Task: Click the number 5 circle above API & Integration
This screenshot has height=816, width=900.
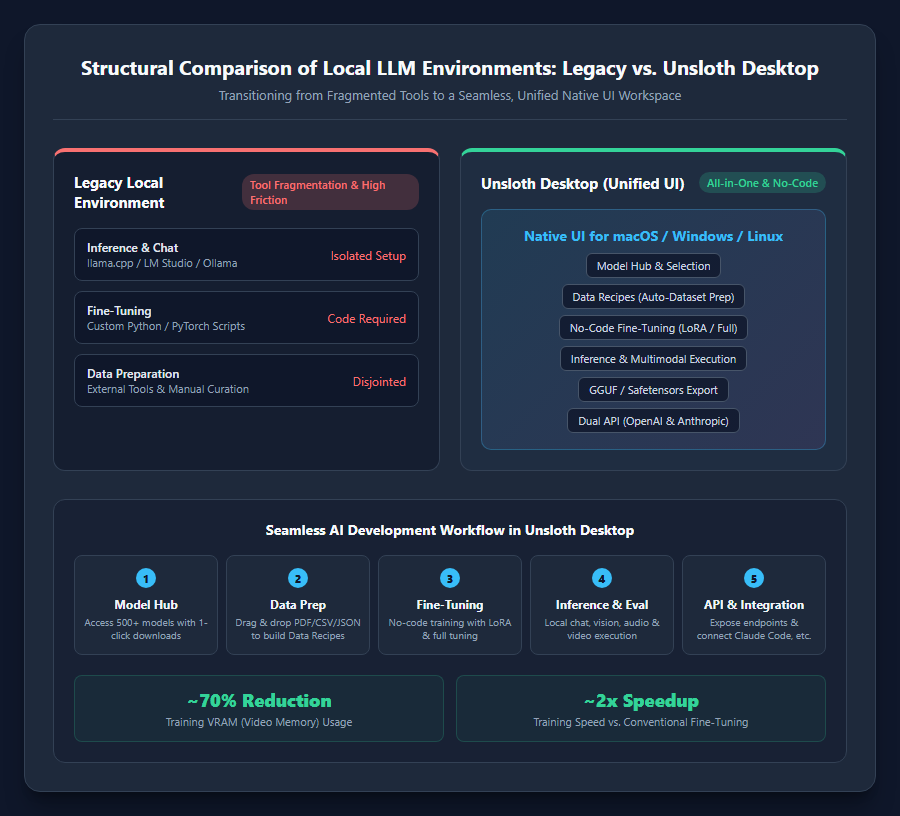Action: click(754, 578)
